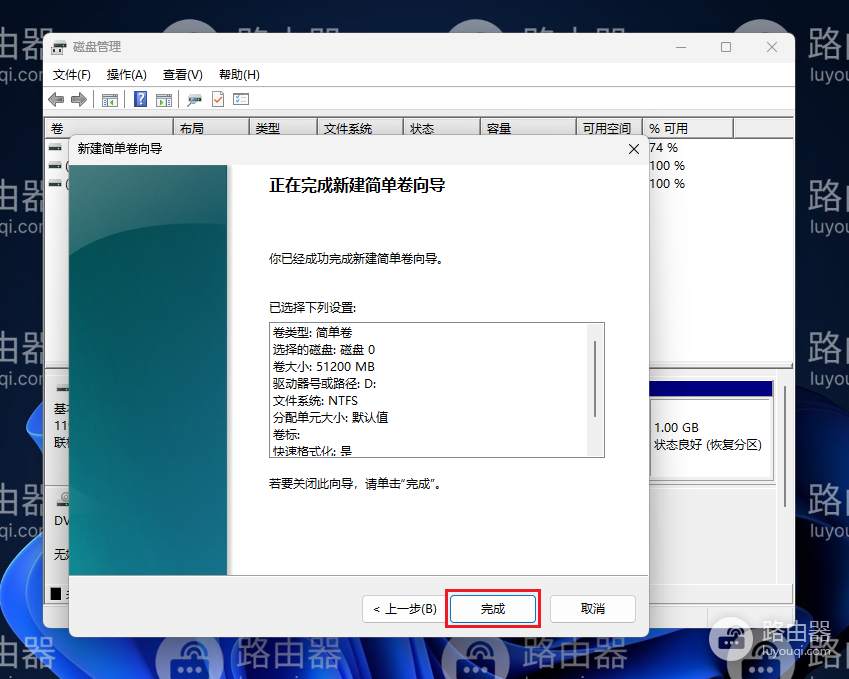Screen dimensions: 849x679
Task: Click the checklist settings toolbar icon
Action: click(241, 99)
